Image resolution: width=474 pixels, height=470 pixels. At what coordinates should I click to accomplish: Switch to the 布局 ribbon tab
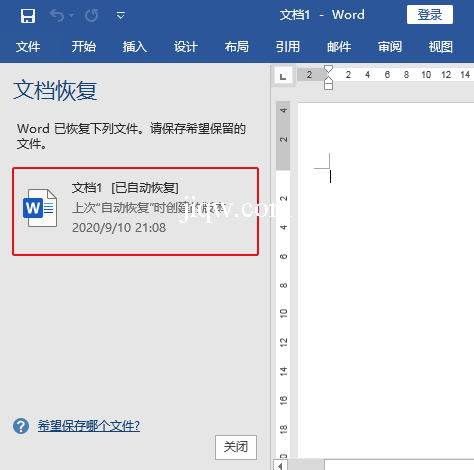coord(236,47)
